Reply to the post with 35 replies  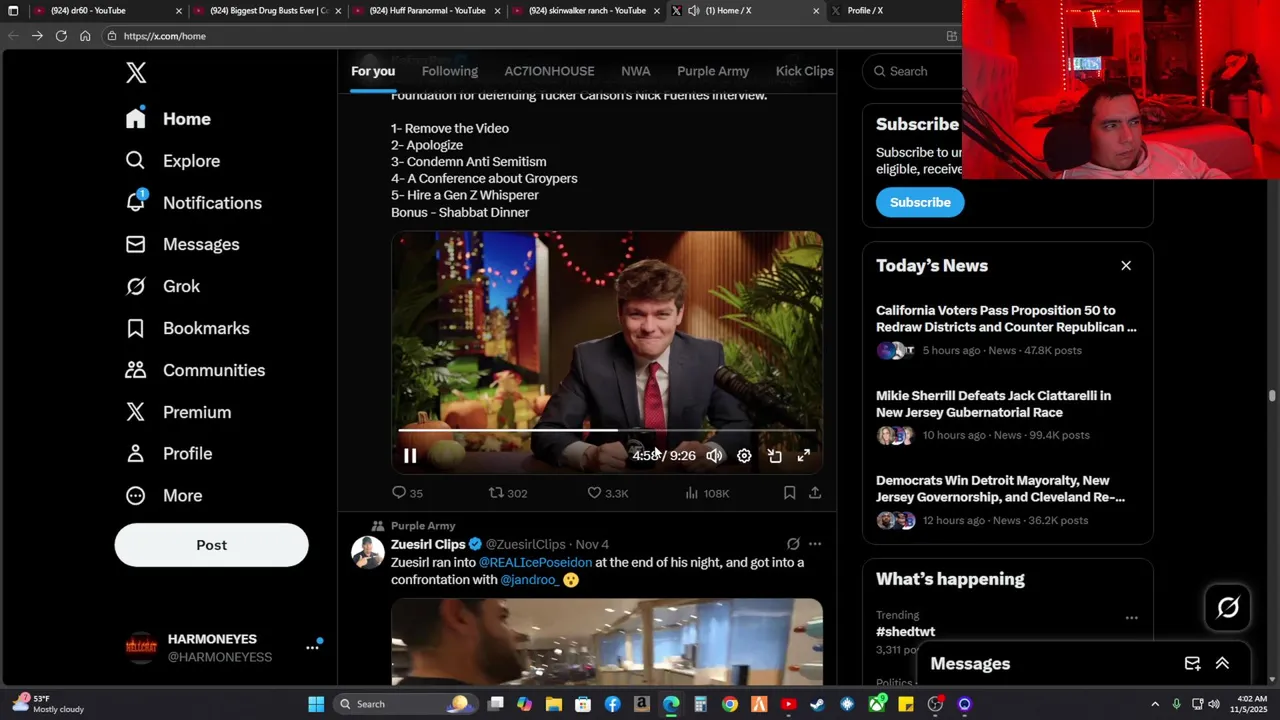pos(407,493)
